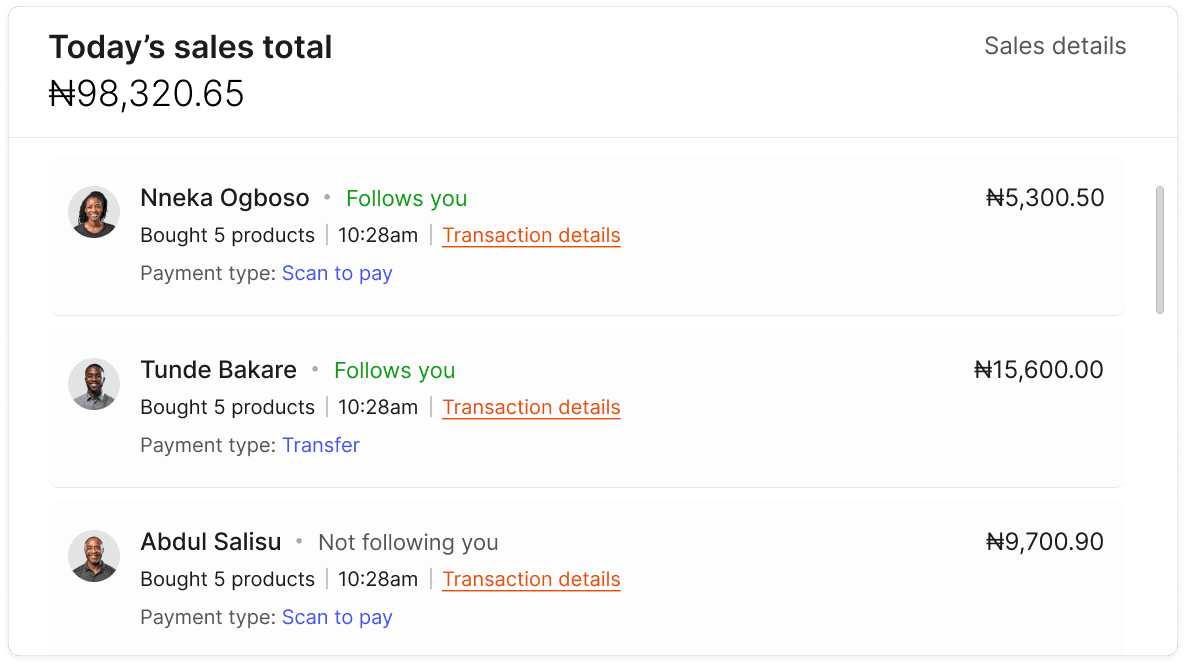The height and width of the screenshot is (666, 1186).
Task: Open Transaction details for Tunde Bakare
Action: tap(531, 407)
